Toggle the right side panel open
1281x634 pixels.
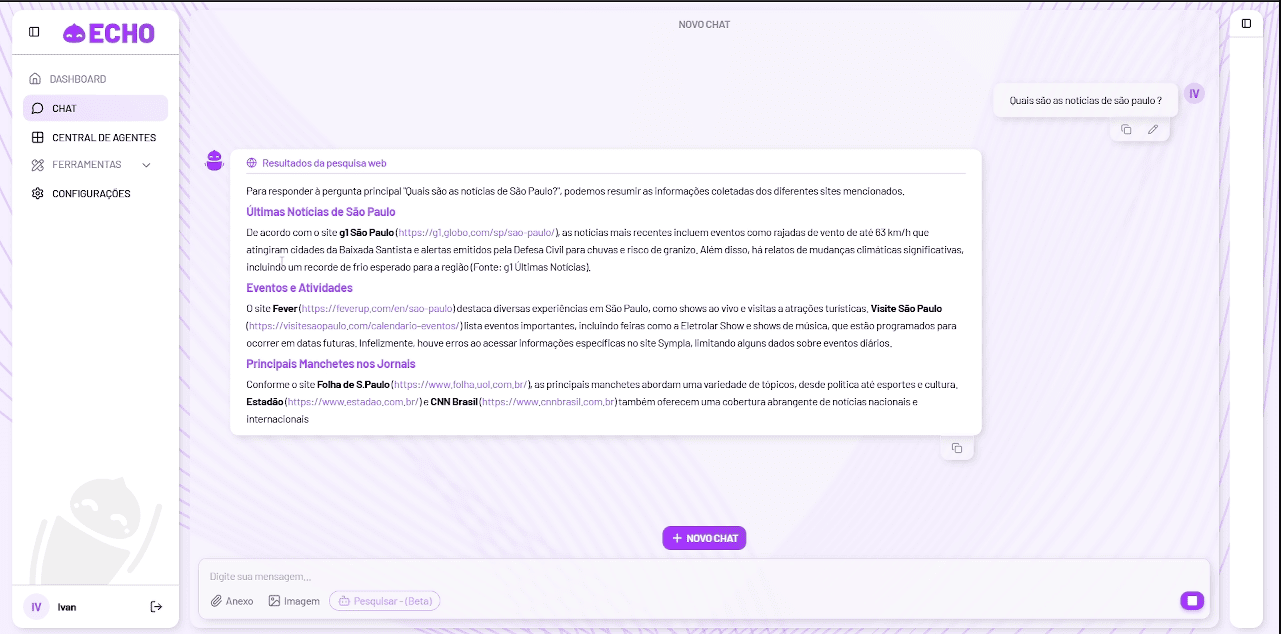pos(1245,23)
